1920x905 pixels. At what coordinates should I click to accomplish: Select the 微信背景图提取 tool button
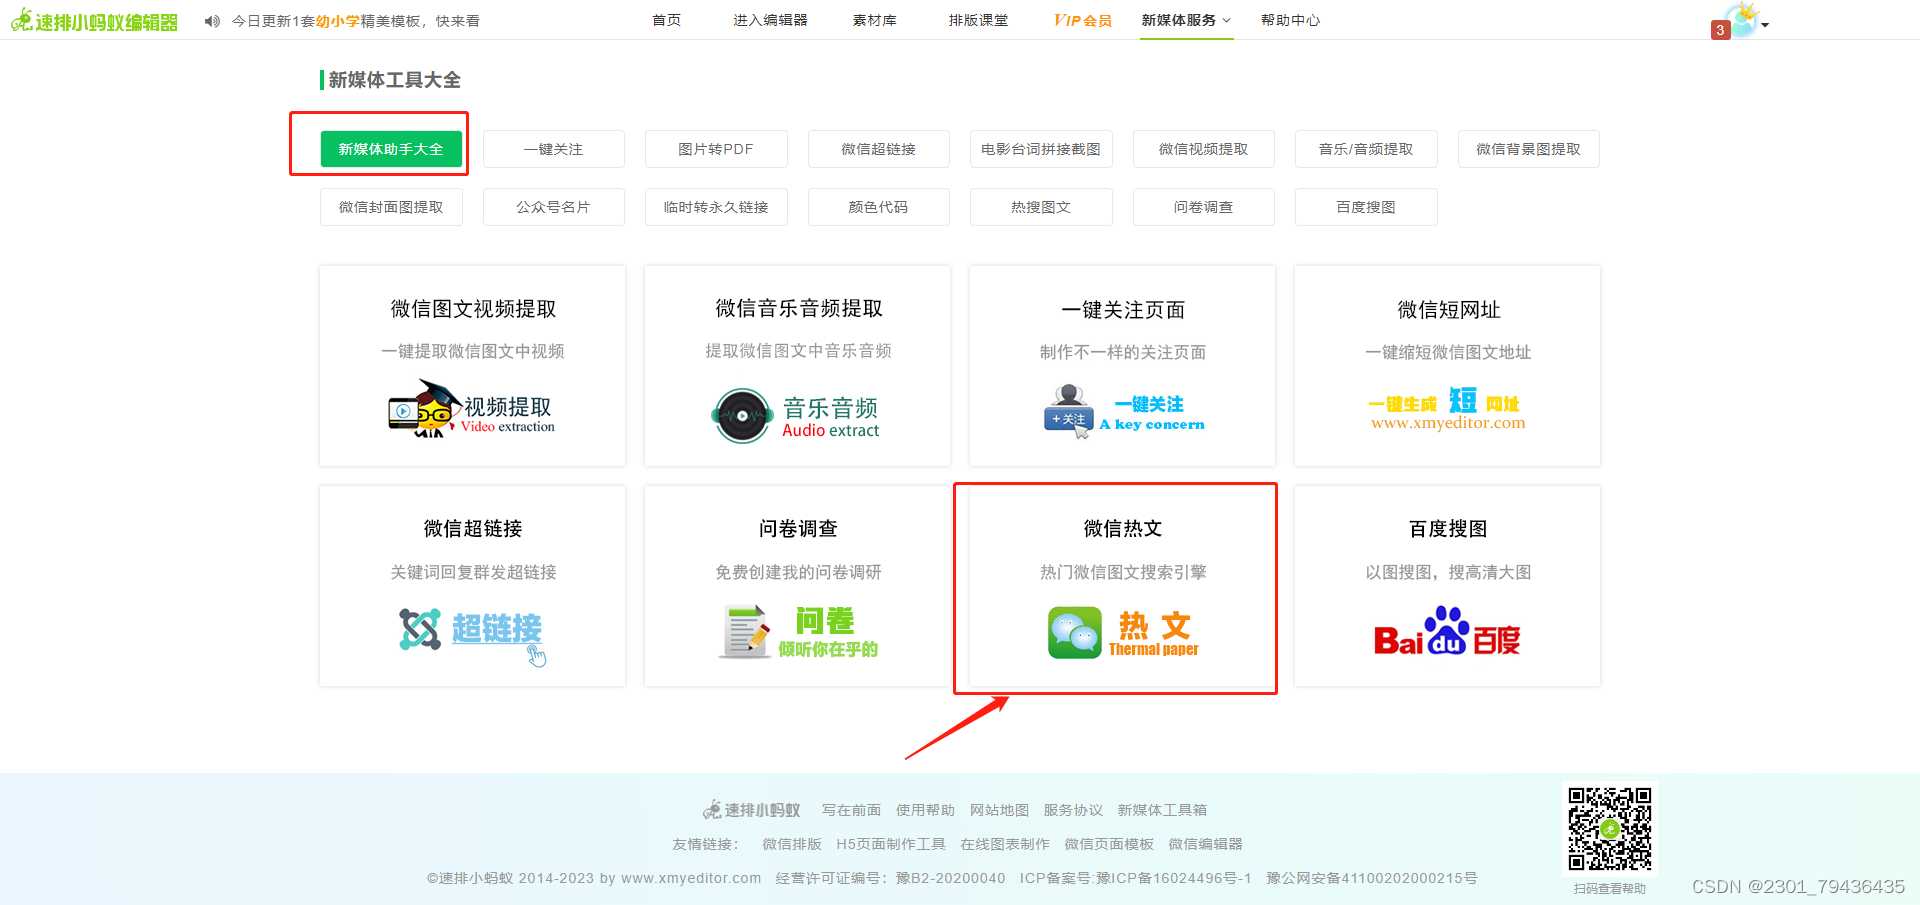pos(1529,149)
